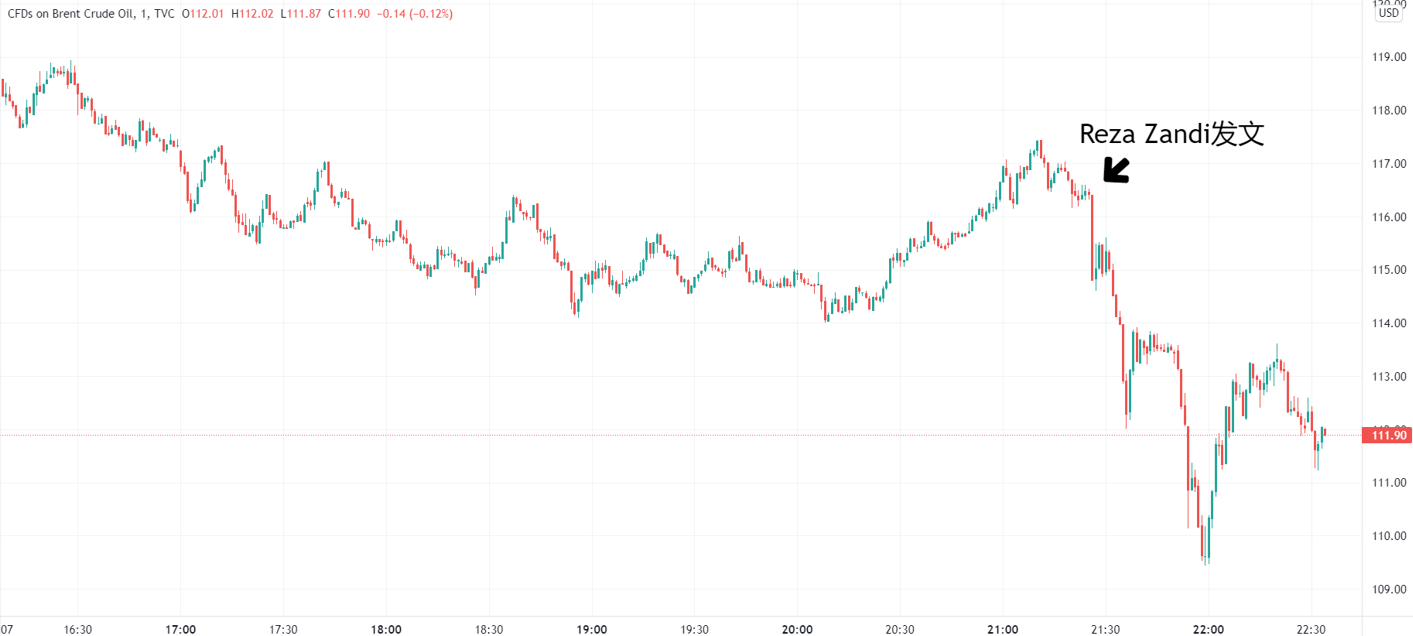
Task: Click the 113.00 level on the price axis
Action: pyautogui.click(x=1390, y=377)
